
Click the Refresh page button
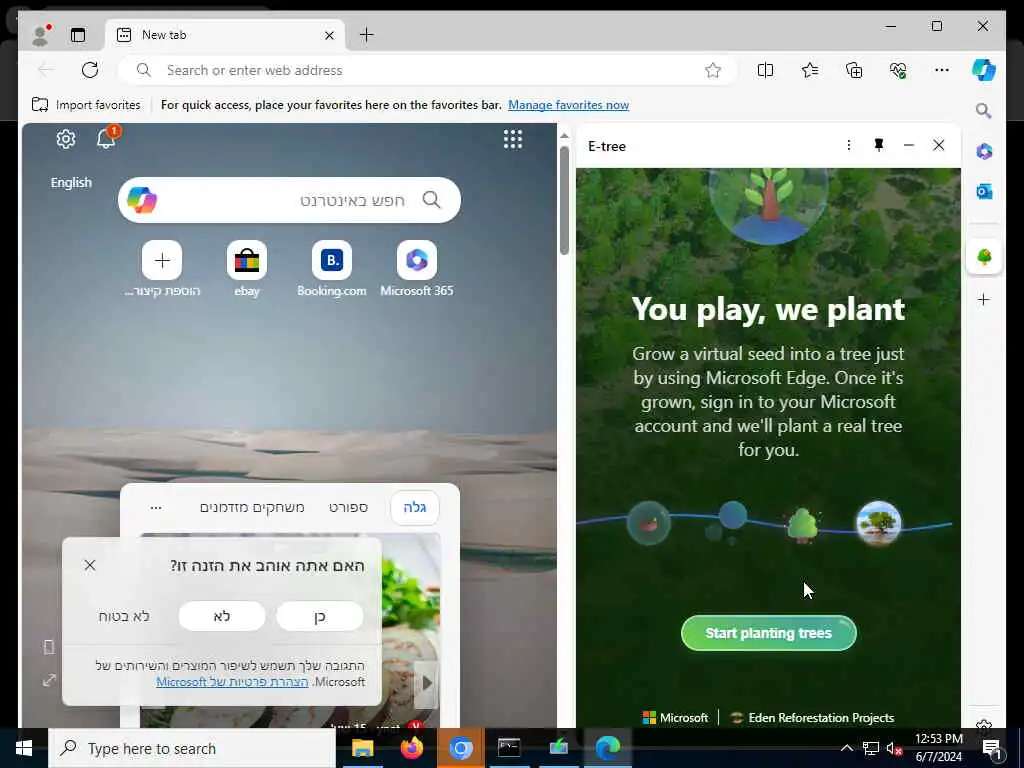pyautogui.click(x=90, y=70)
